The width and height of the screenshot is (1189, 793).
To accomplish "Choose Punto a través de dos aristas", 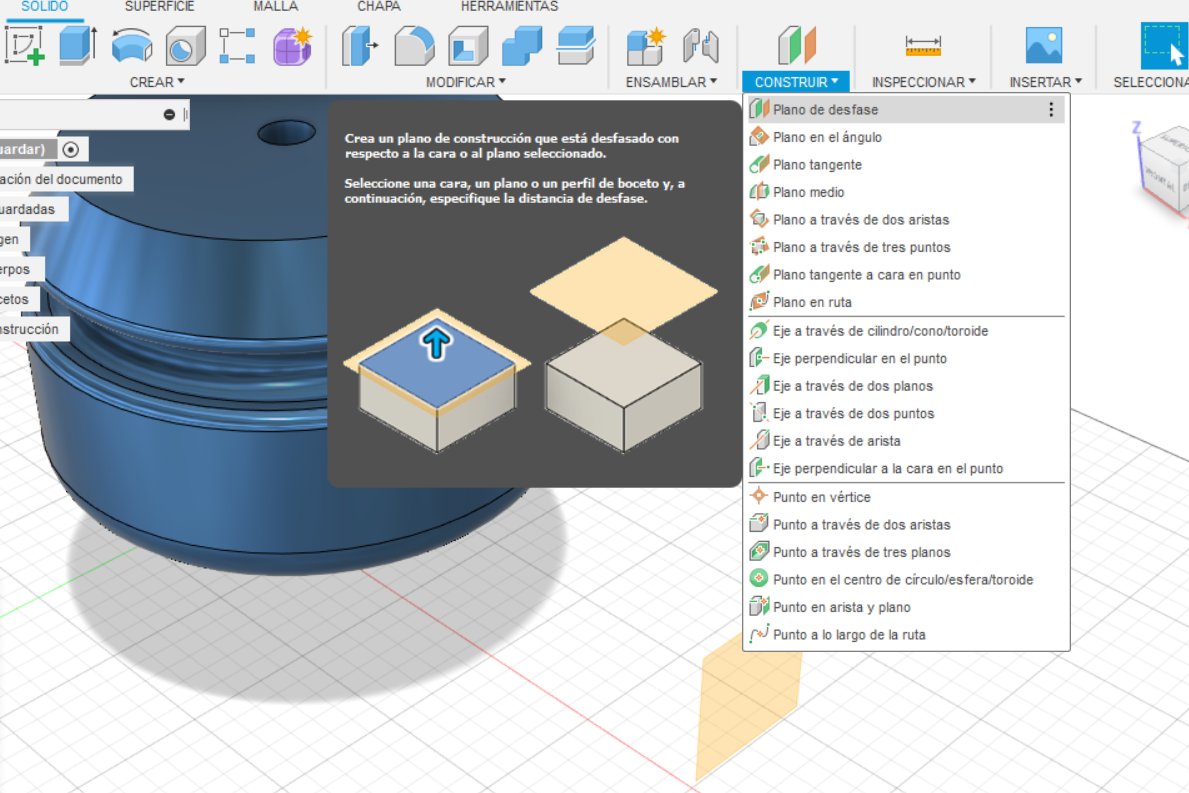I will point(906,525).
